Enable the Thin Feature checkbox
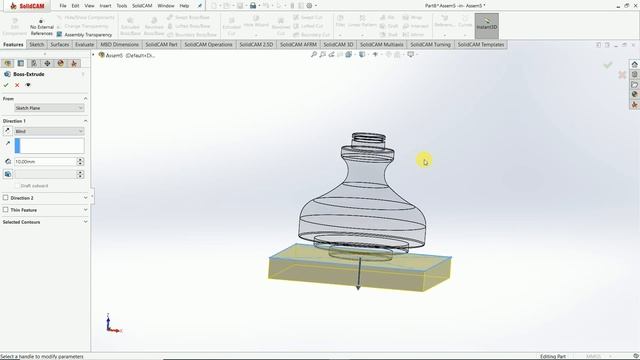640x360 pixels. [x=6, y=210]
